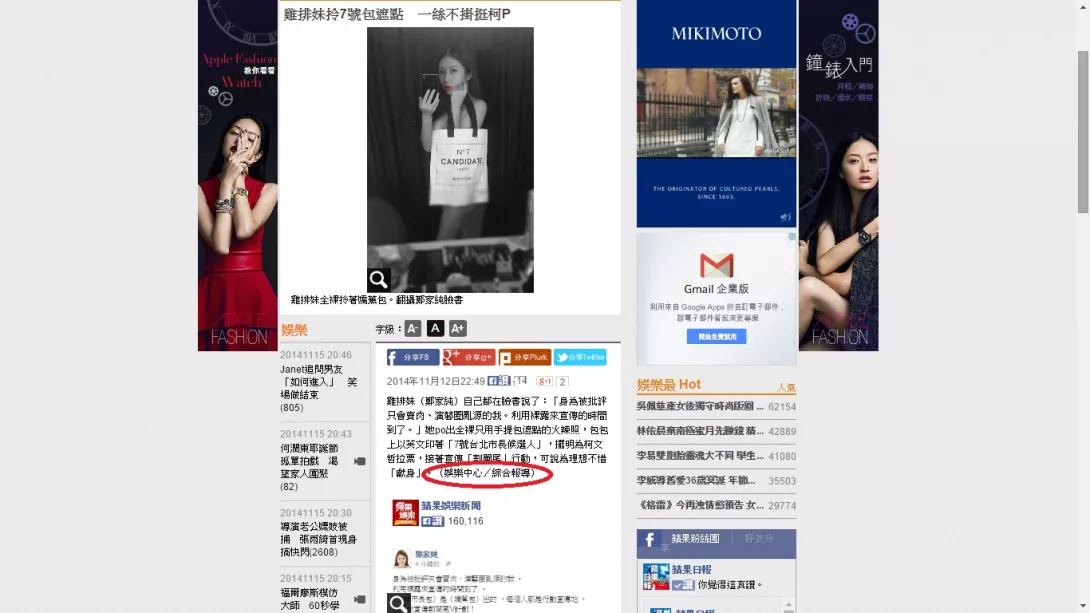
Task: Click the Facebook 讚 button beside the article date
Action: pyautogui.click(x=499, y=381)
